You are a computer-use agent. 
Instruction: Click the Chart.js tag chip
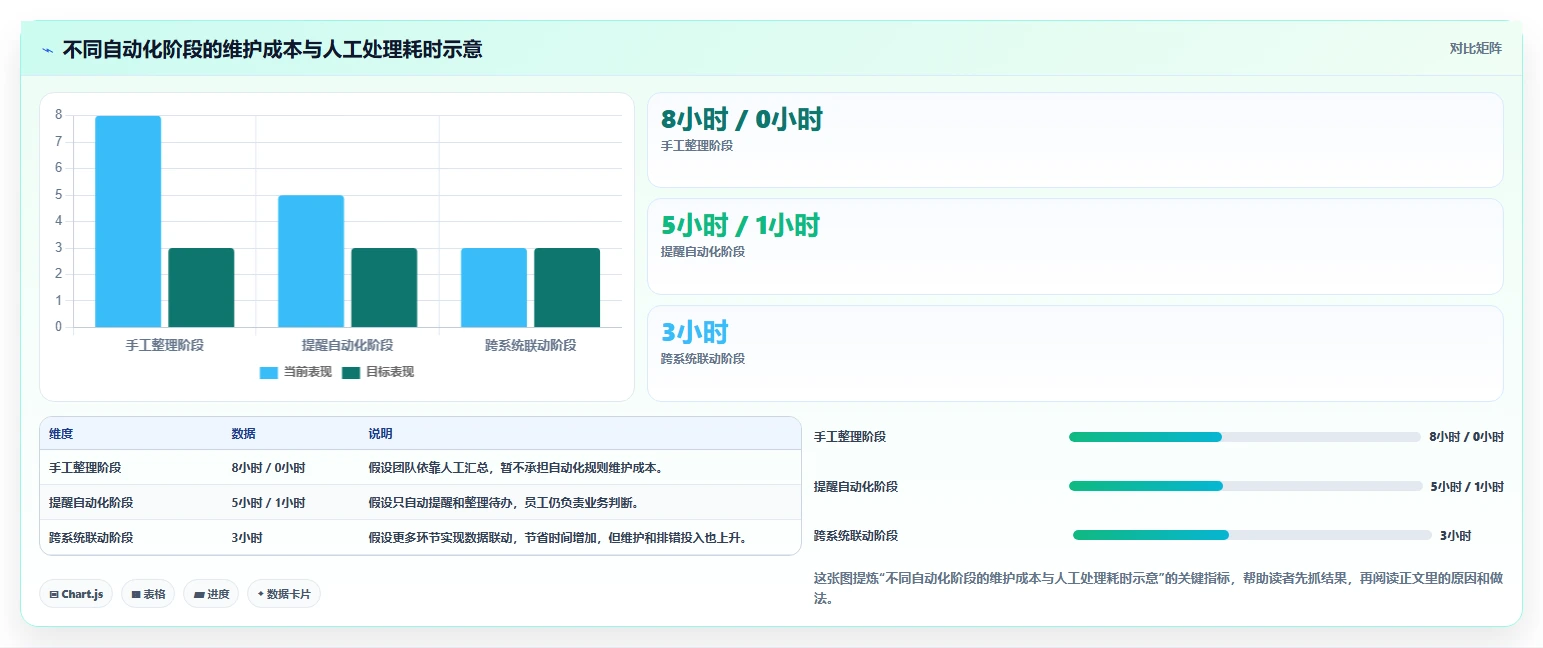coord(76,594)
